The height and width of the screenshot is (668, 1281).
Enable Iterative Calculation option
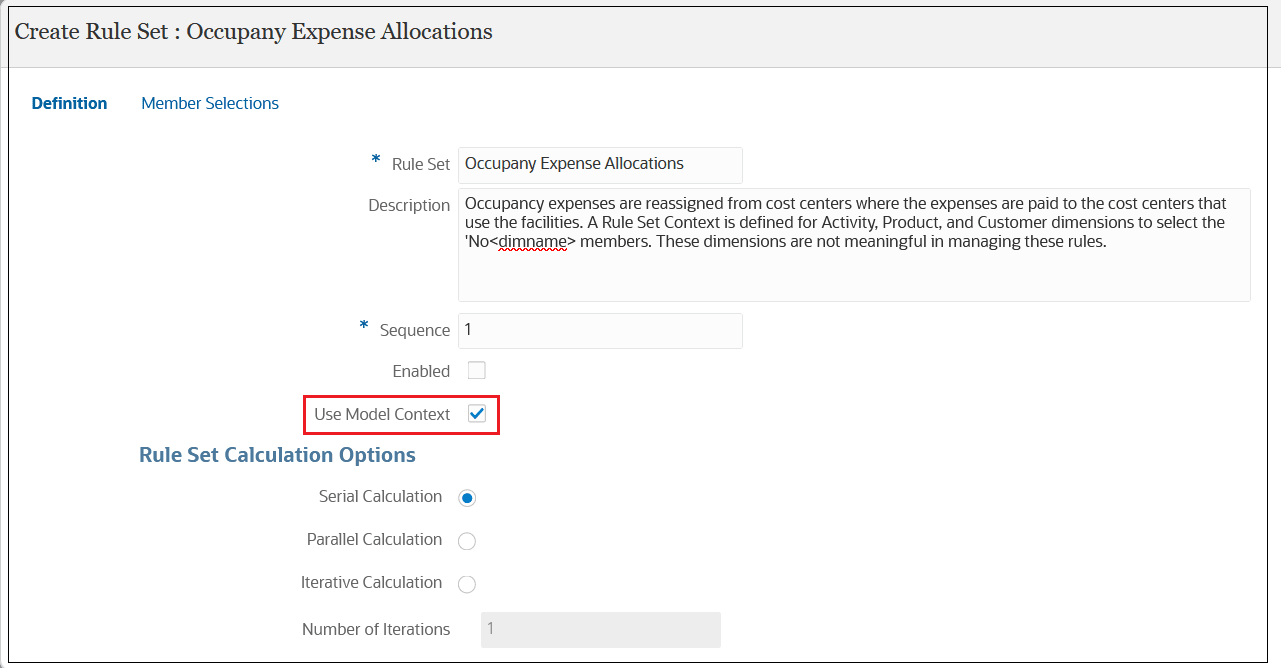coord(467,582)
